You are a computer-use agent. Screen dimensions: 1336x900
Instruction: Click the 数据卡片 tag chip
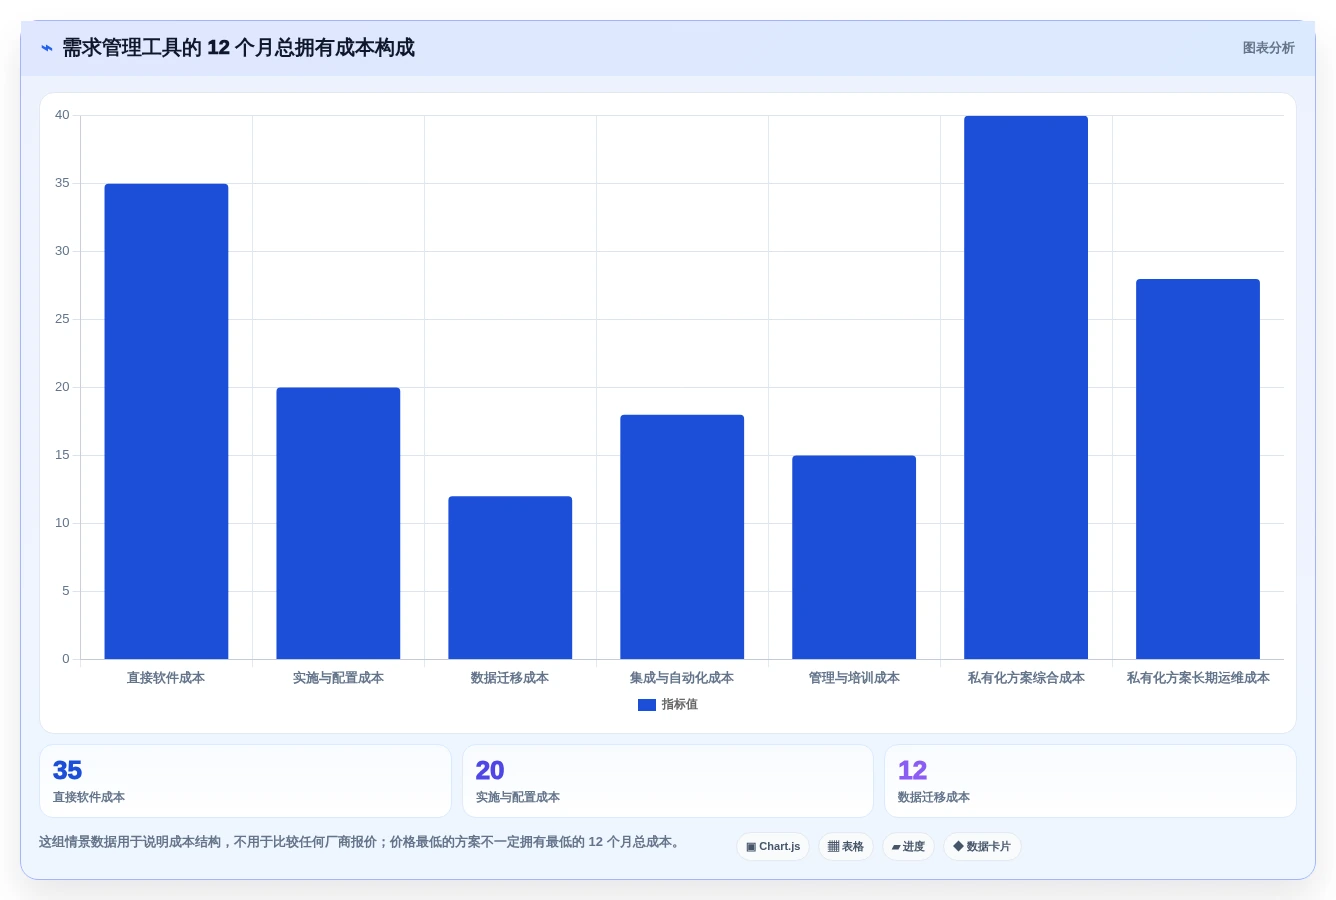(982, 847)
